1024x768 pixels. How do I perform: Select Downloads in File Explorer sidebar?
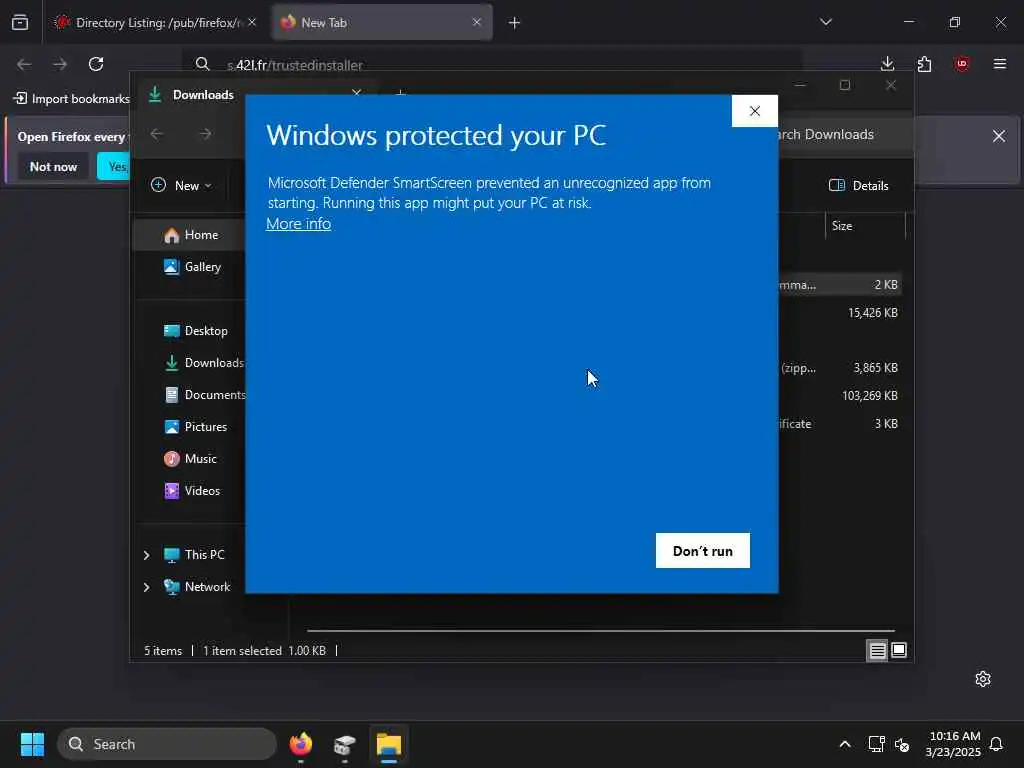[204, 363]
